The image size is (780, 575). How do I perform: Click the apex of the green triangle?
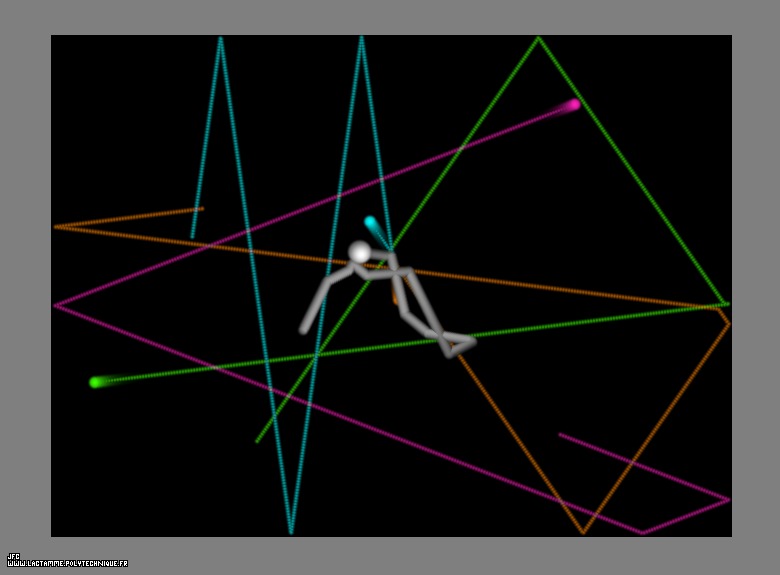(538, 38)
